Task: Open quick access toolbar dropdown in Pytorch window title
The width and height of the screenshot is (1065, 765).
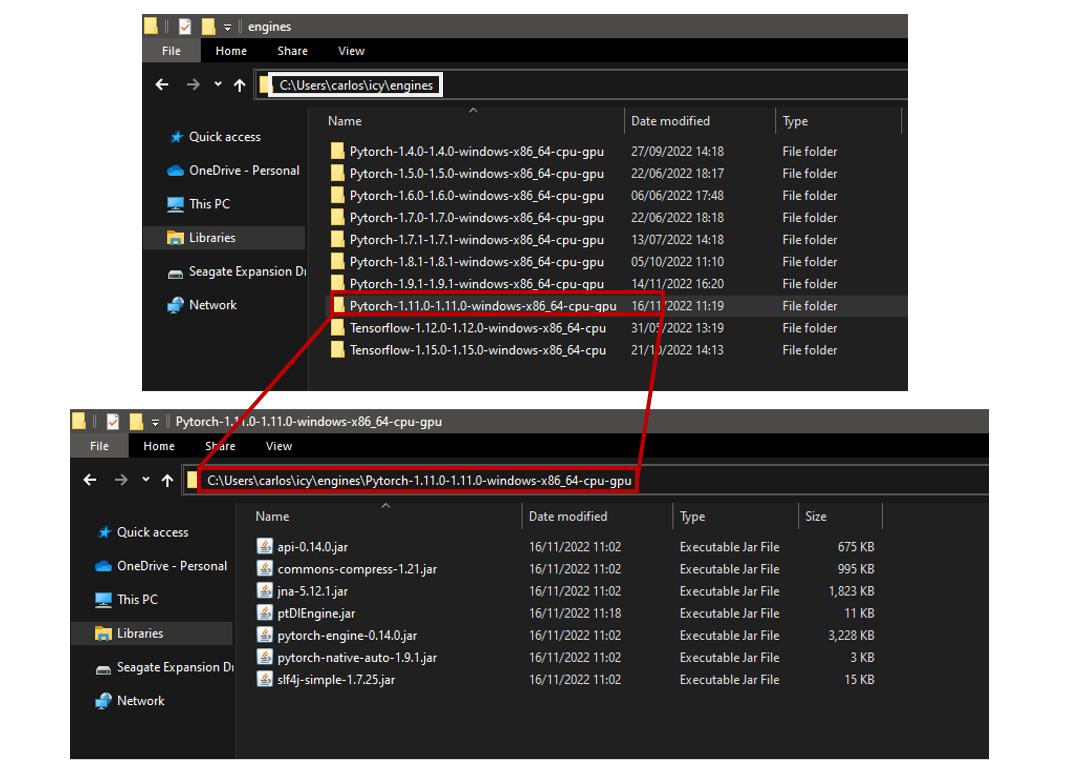Action: pos(155,423)
